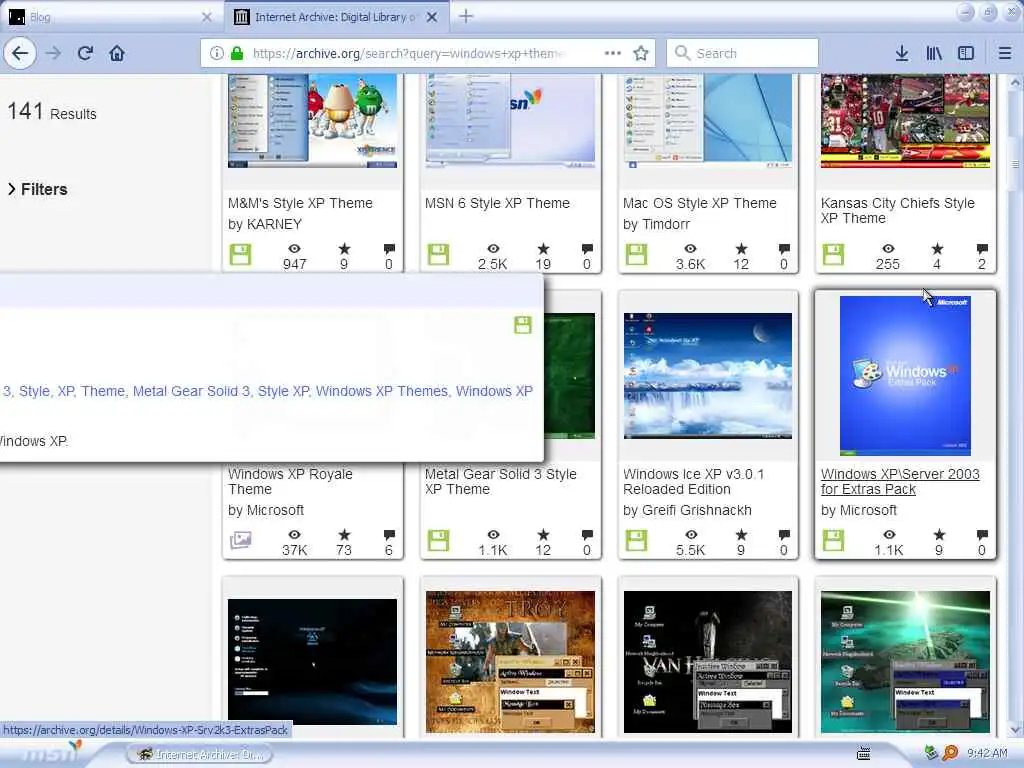Screen dimensions: 1024x768
Task: Open the browser home page
Action: click(x=117, y=53)
